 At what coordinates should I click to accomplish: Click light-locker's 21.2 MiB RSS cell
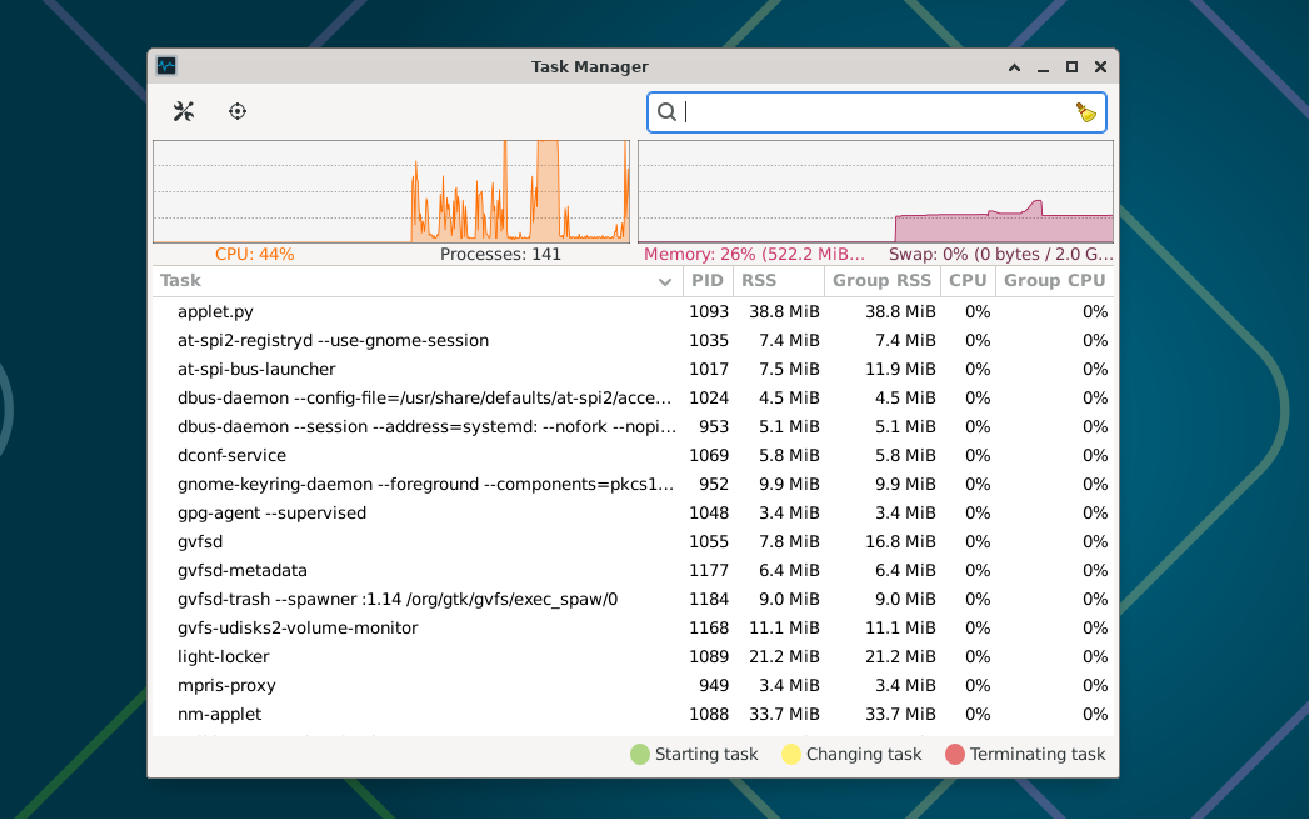785,657
